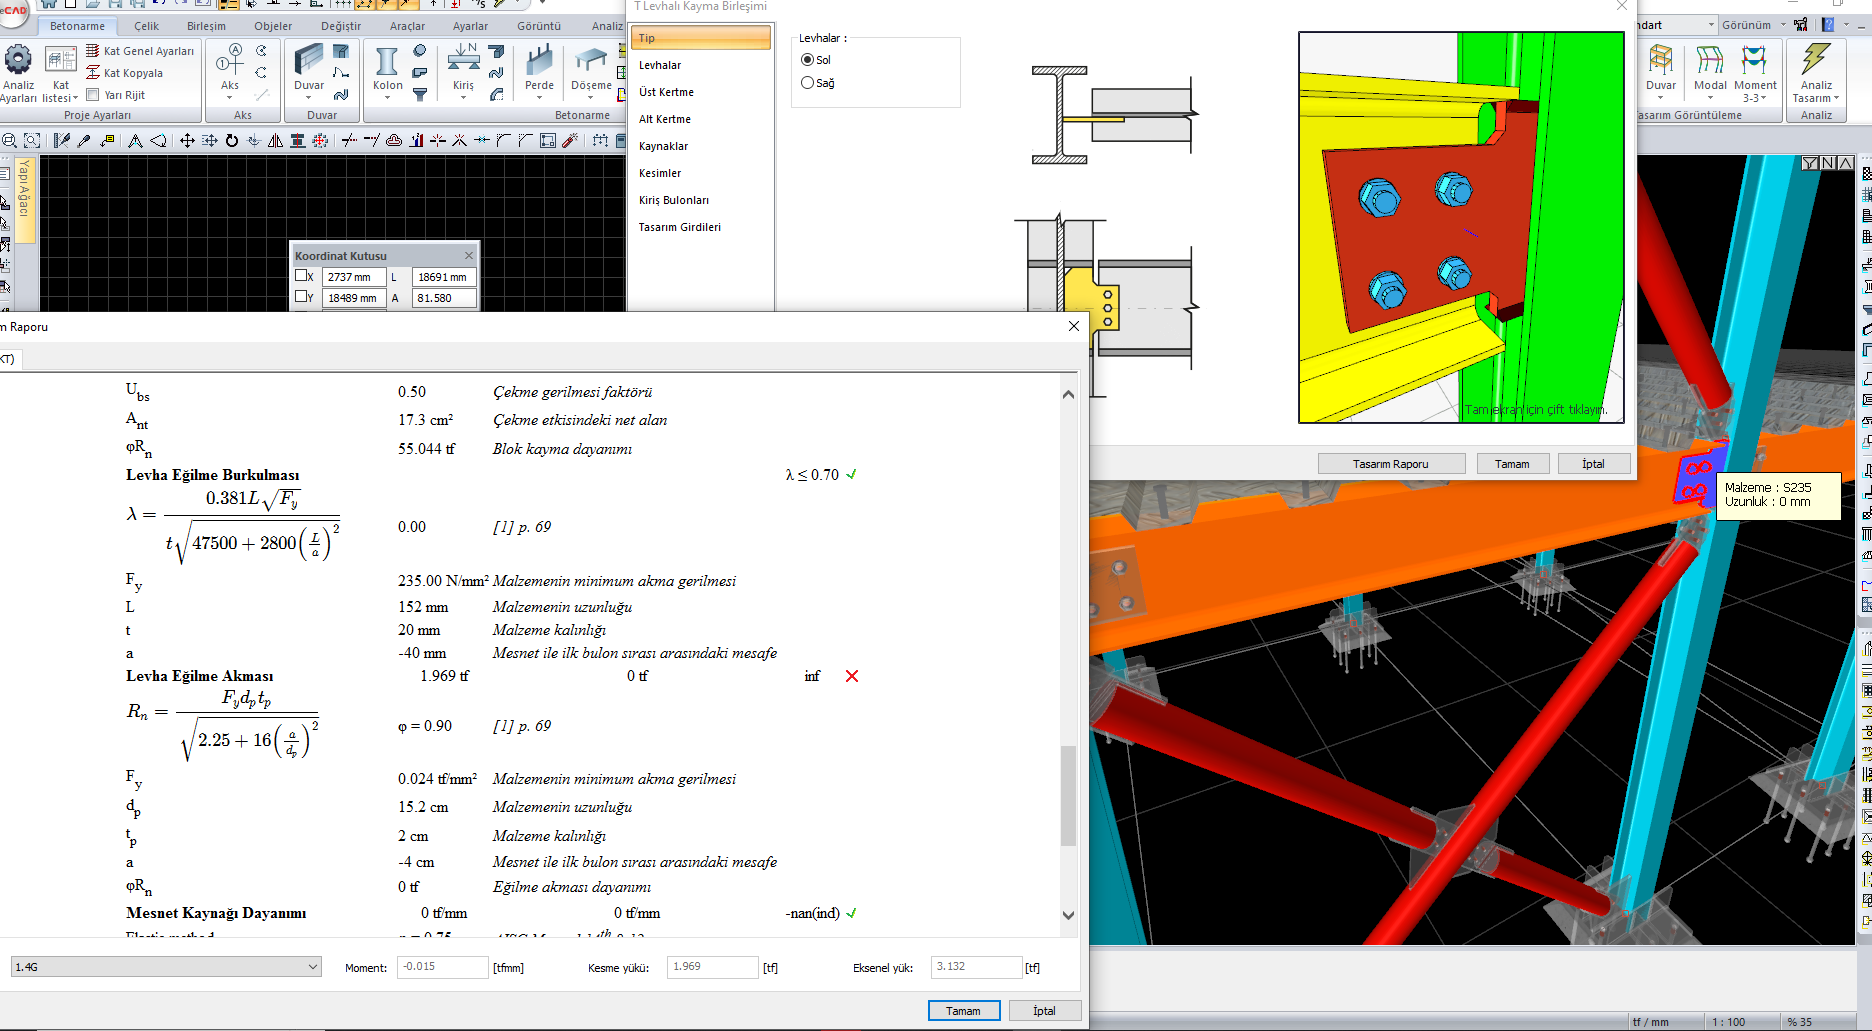1872x1031 pixels.
Task: Click İptal in the T Levhalı dialog
Action: tap(1593, 464)
